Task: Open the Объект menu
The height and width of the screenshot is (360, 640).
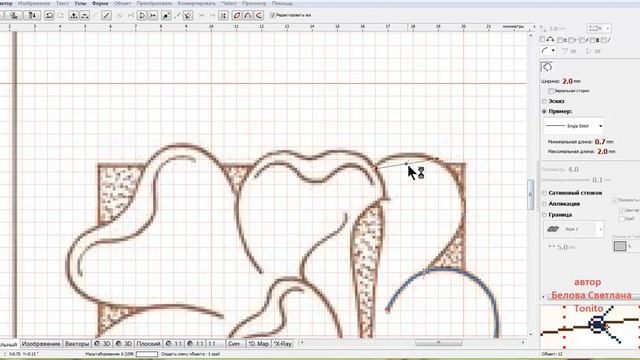Action: point(122,3)
